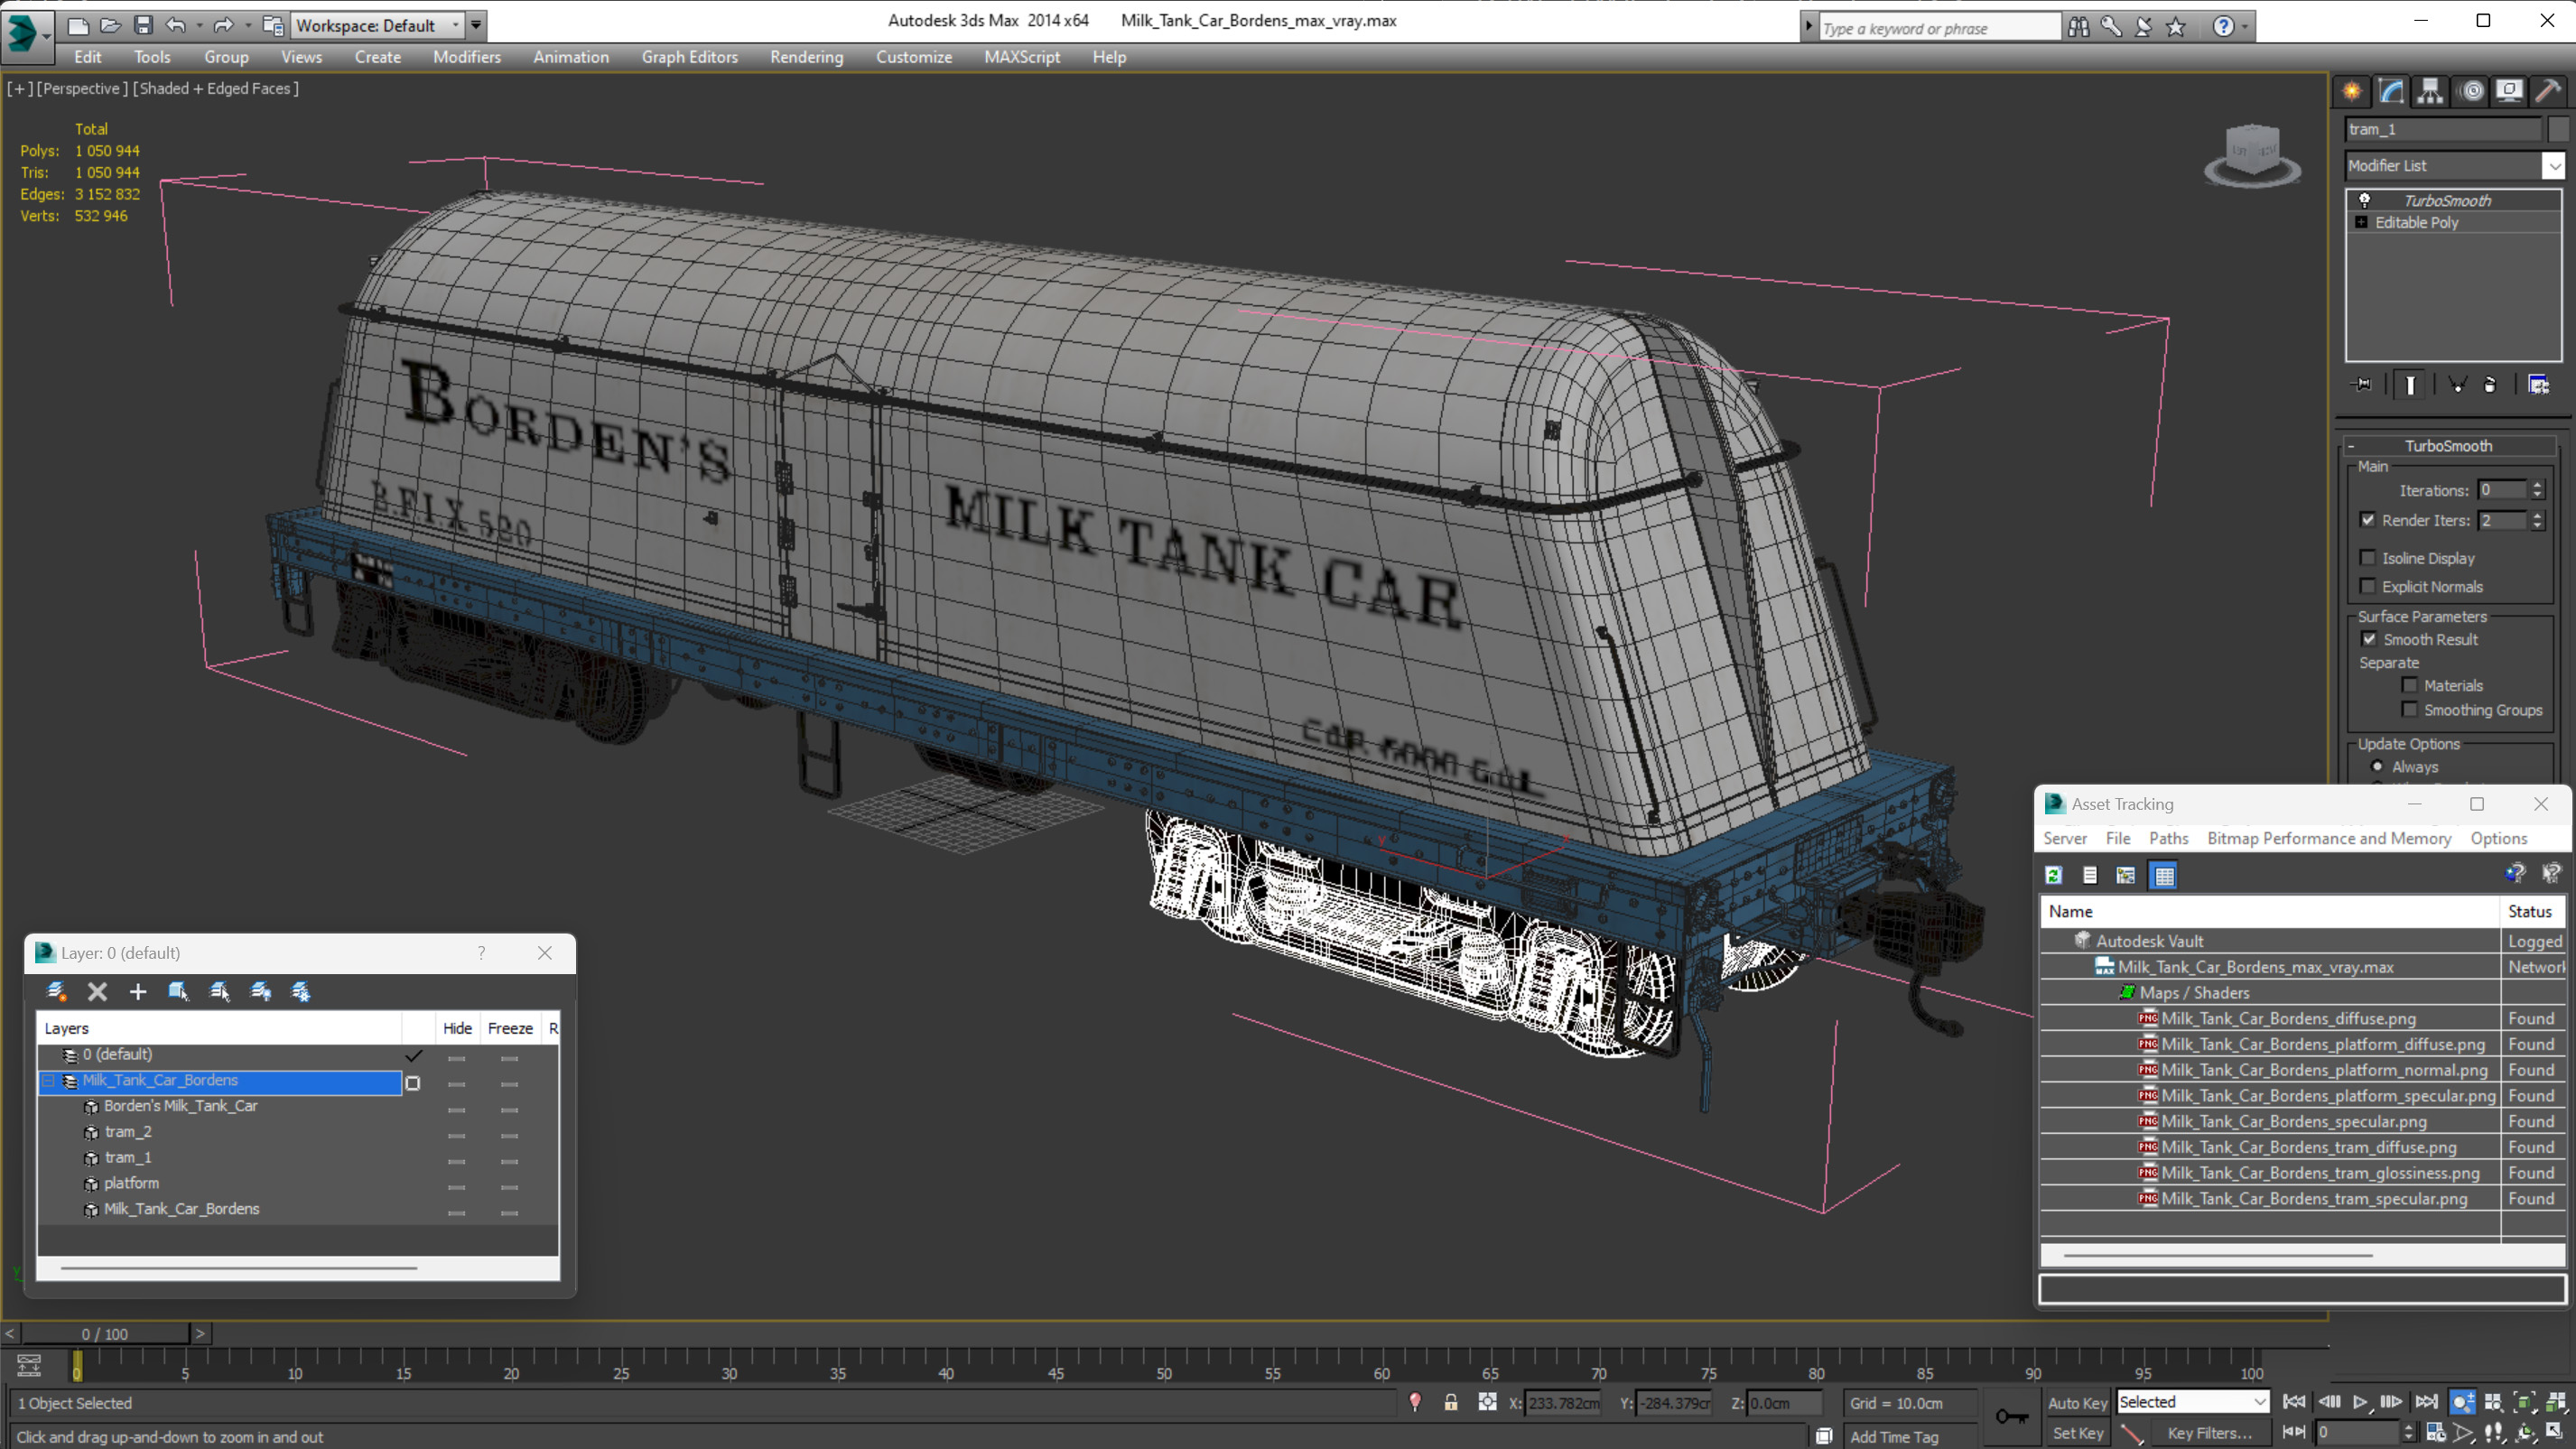The height and width of the screenshot is (1449, 2576).
Task: Open the Utilities hammer panel tab
Action: [x=2548, y=92]
